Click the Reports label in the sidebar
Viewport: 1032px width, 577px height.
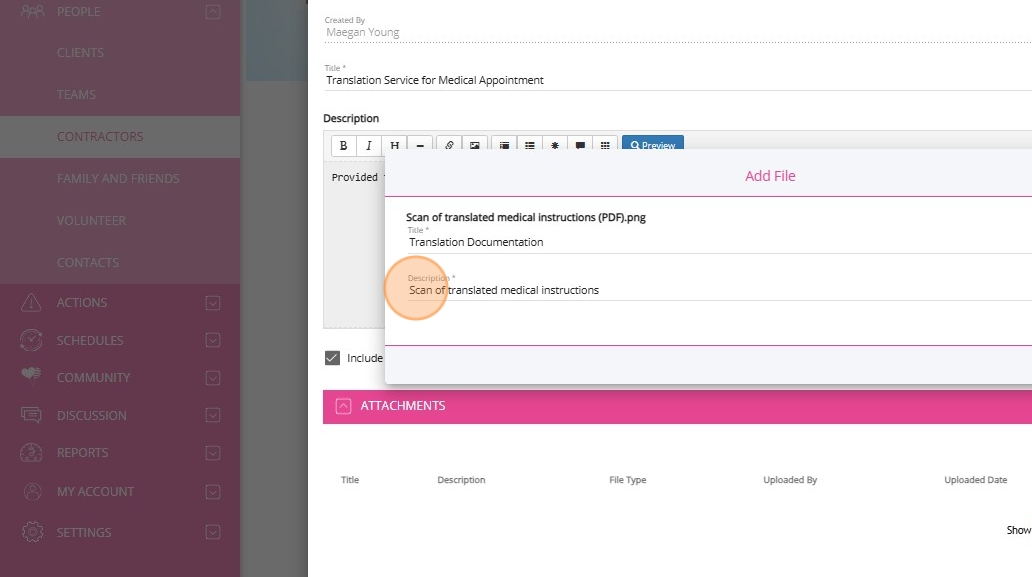(x=82, y=453)
